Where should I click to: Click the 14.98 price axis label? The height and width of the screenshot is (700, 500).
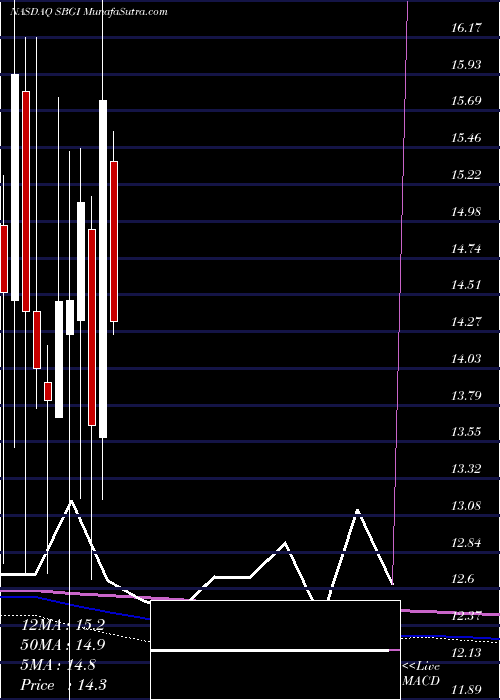466,212
